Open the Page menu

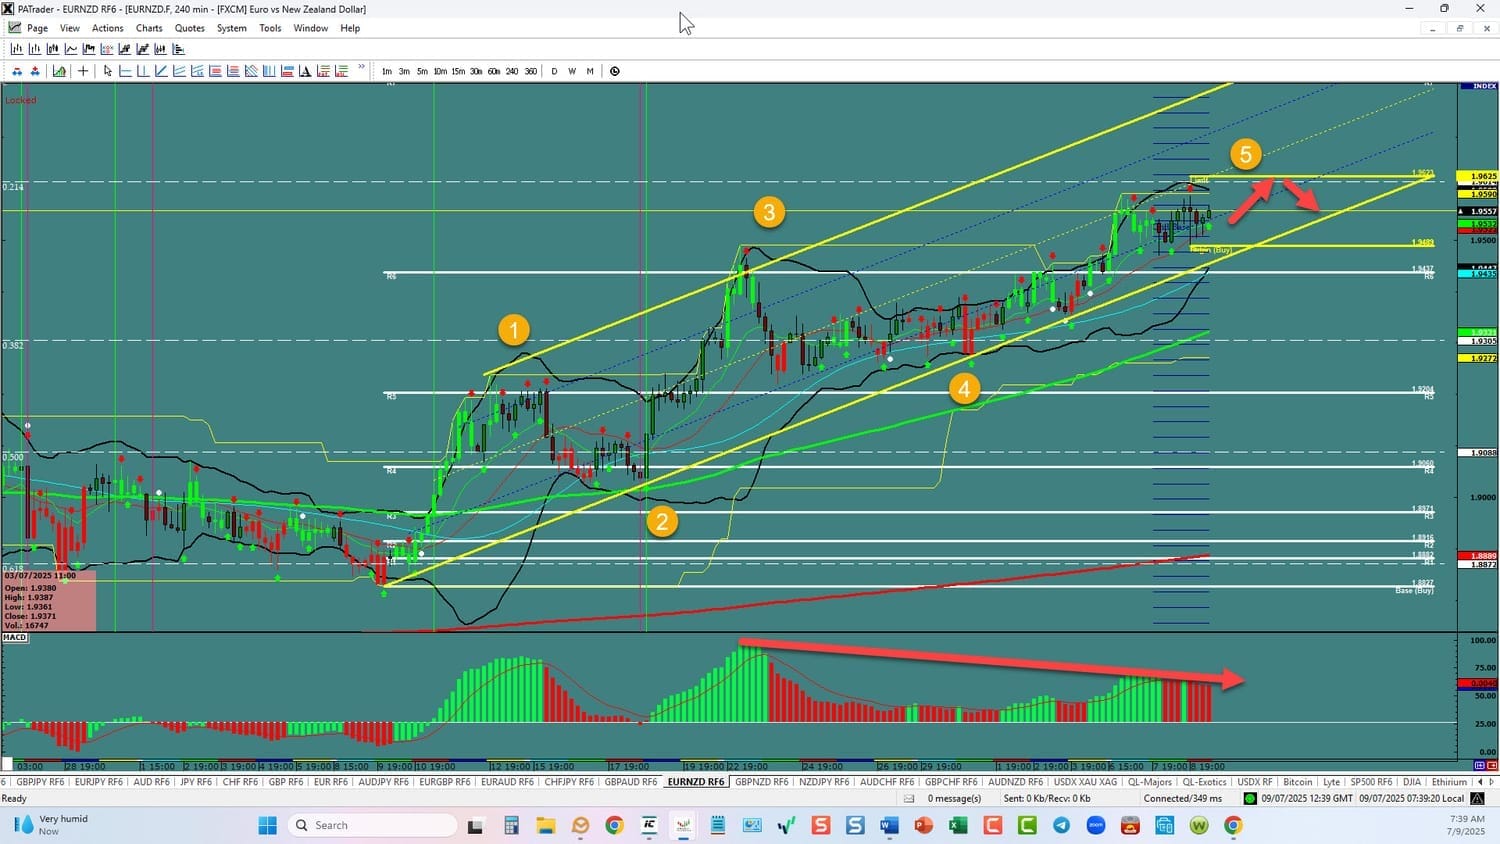[x=38, y=28]
